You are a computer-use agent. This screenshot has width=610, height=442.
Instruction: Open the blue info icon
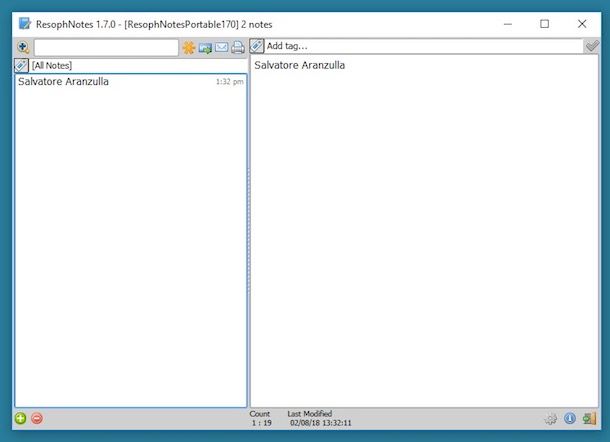pos(570,418)
